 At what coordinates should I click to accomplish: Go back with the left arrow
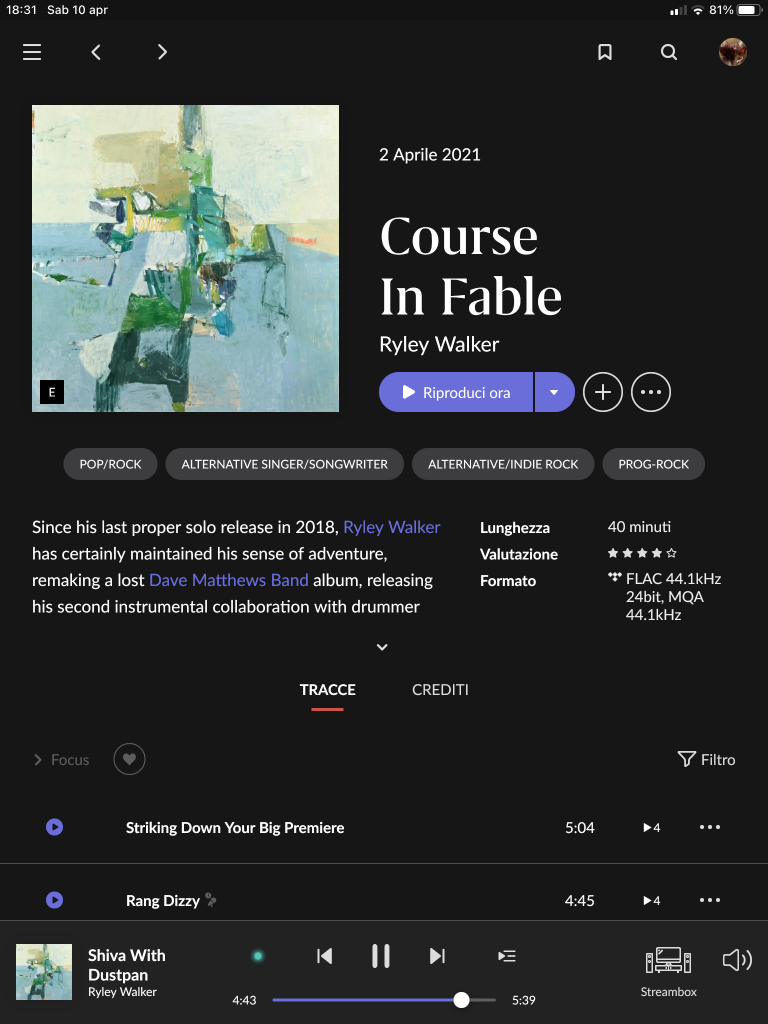pos(96,52)
